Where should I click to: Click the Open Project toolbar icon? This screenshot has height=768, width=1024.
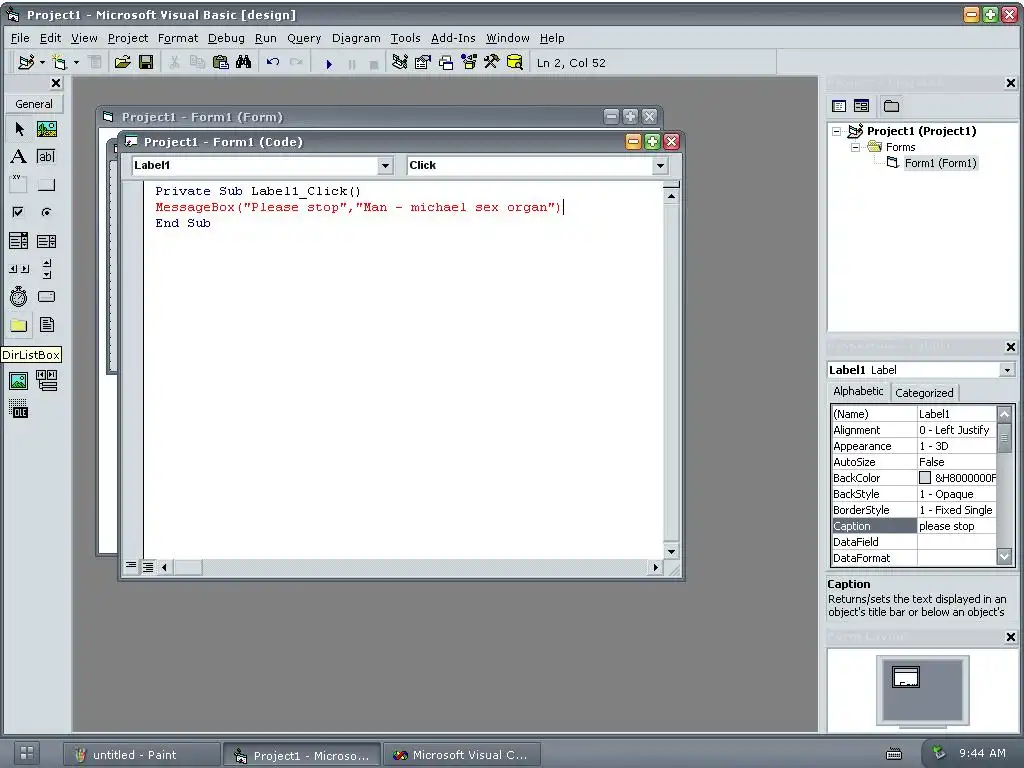coord(122,63)
